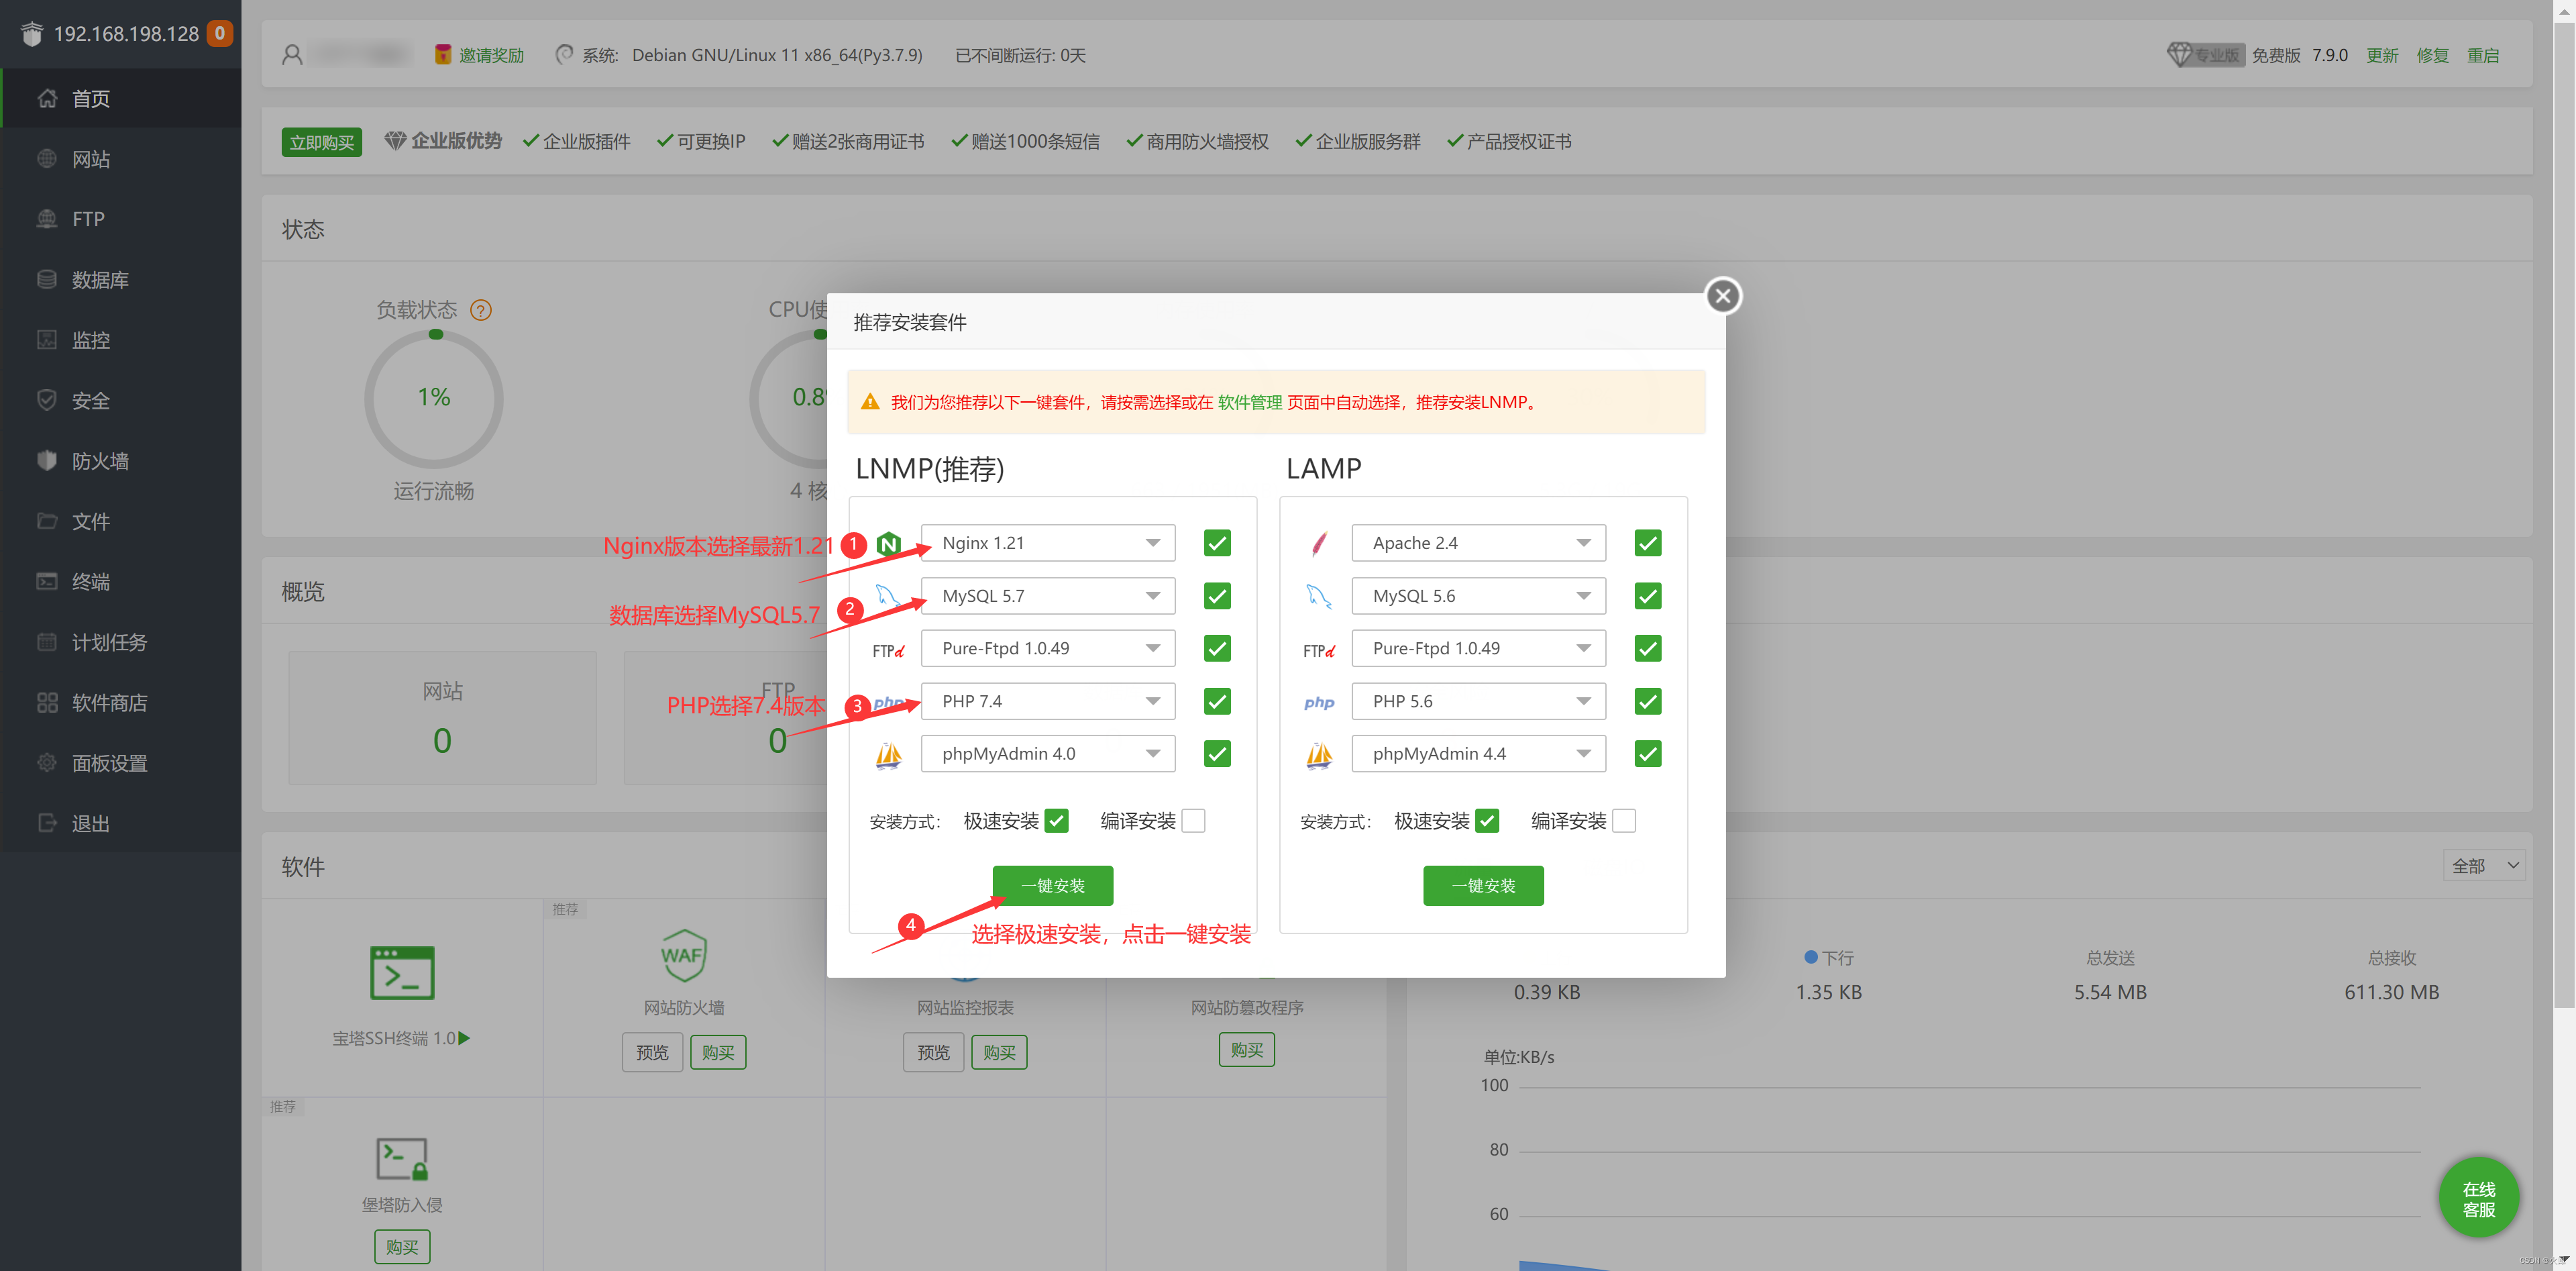Click the 监控 monitor sidebar icon

pos(47,340)
